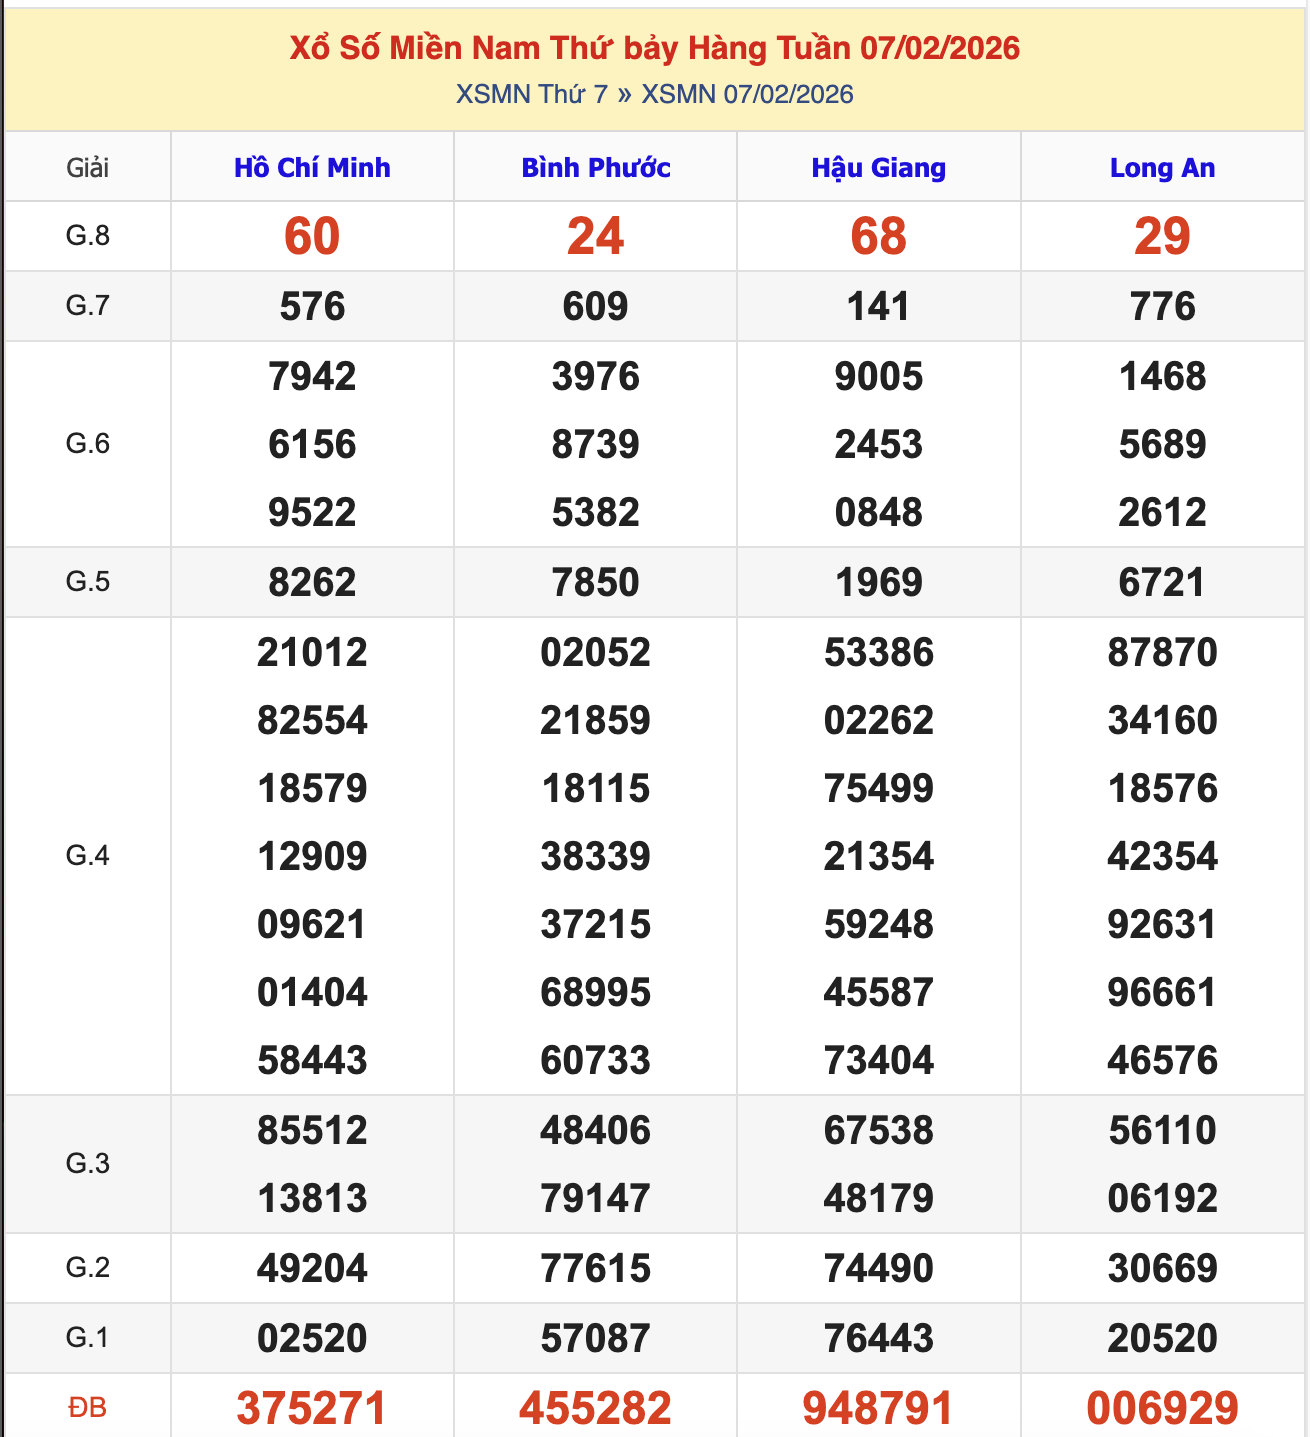Open the Hồ Chí Minh column header link
Viewport: 1310px width, 1437px height.
pos(311,168)
